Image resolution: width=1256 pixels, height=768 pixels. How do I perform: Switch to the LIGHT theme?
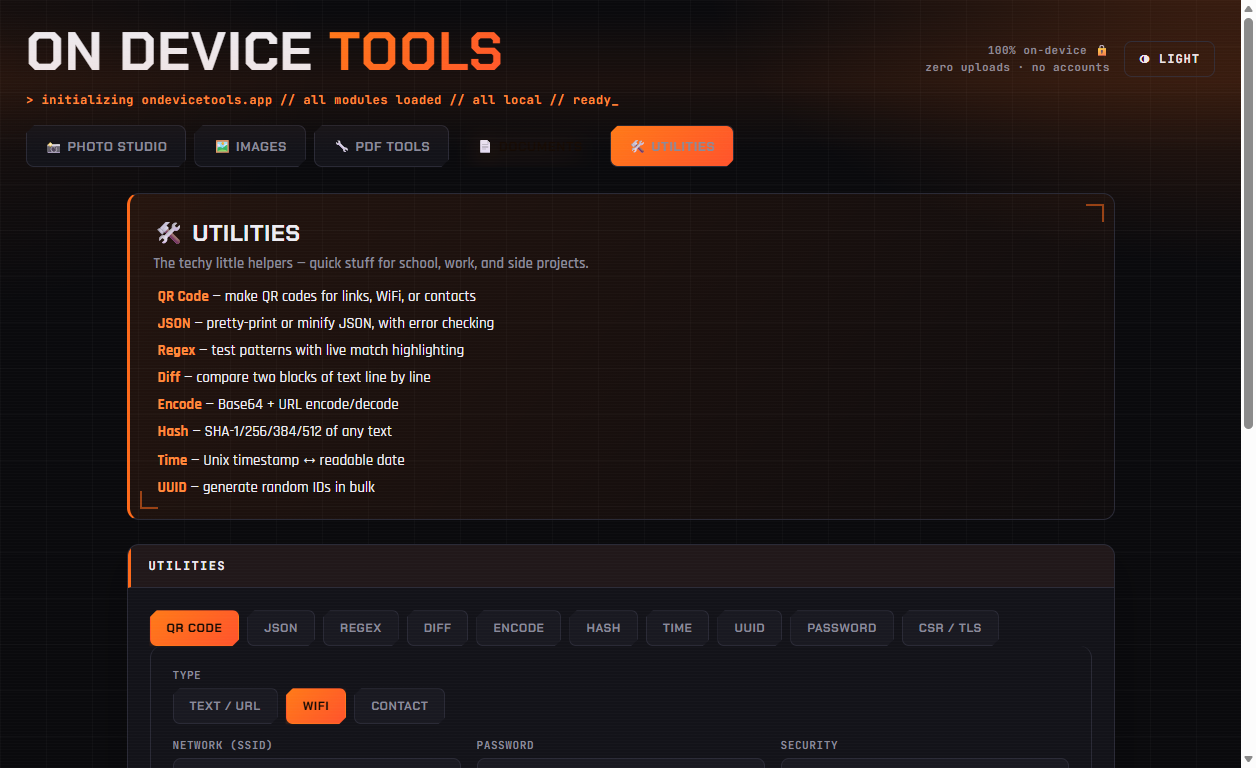tap(1169, 59)
